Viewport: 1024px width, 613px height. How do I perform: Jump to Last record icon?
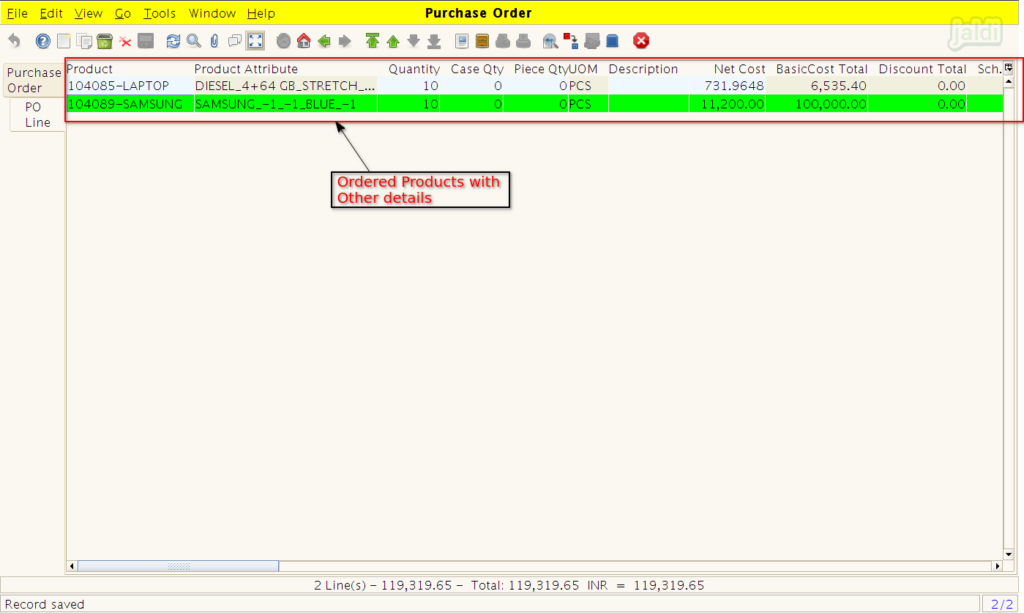pyautogui.click(x=434, y=41)
